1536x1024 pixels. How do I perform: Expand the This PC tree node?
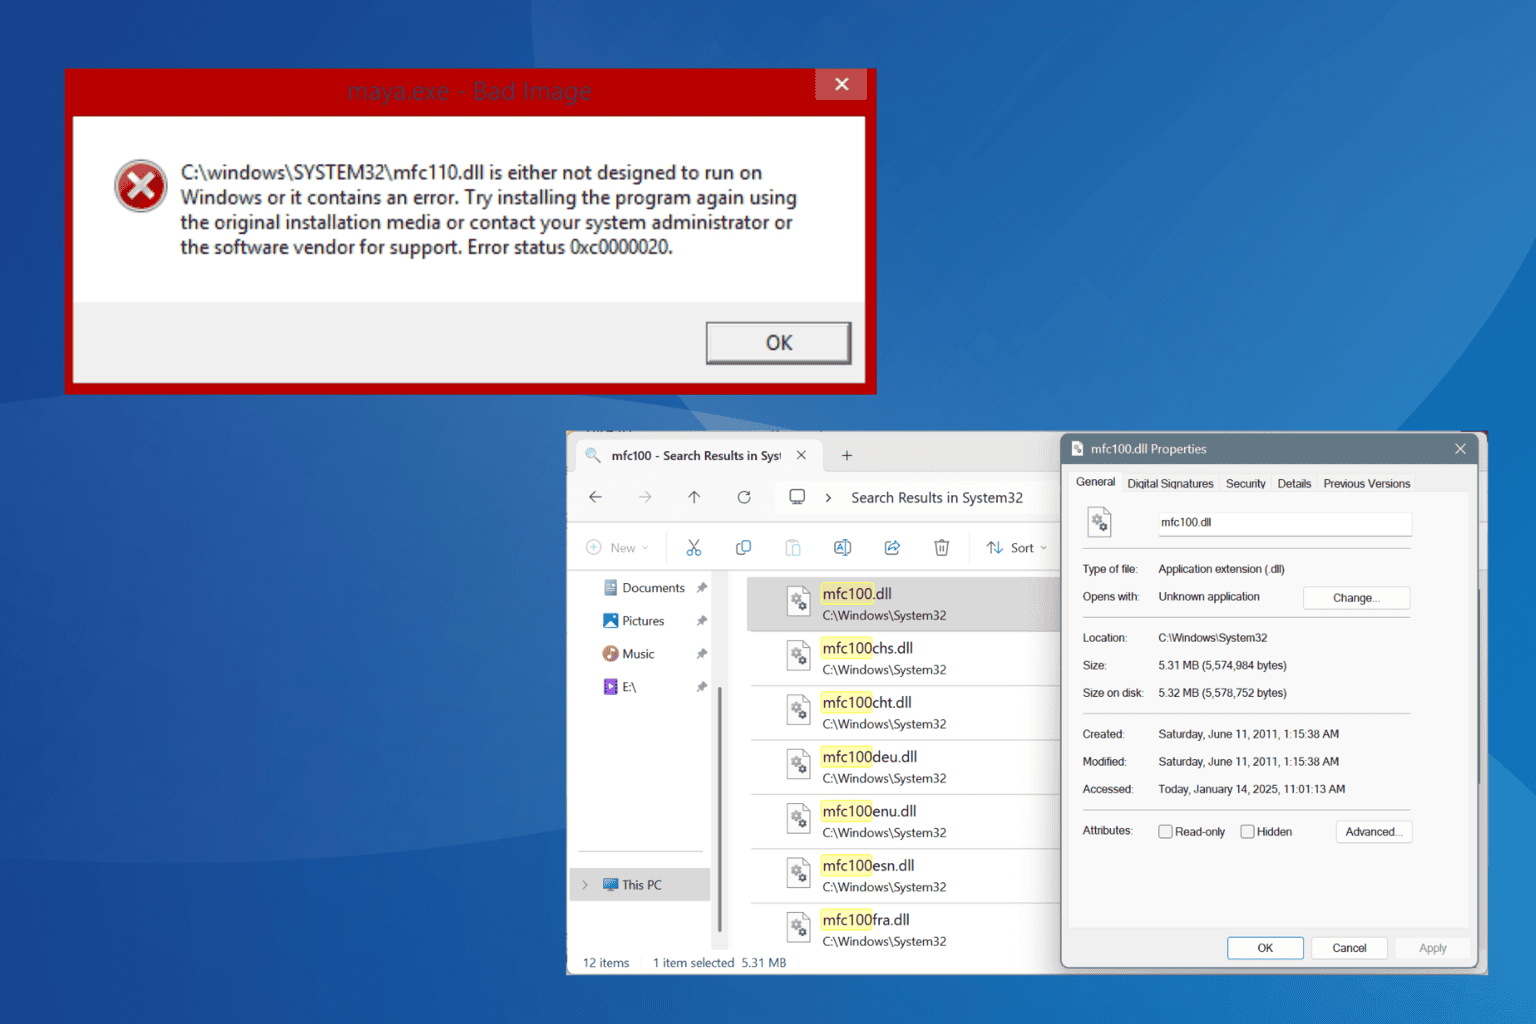585,885
